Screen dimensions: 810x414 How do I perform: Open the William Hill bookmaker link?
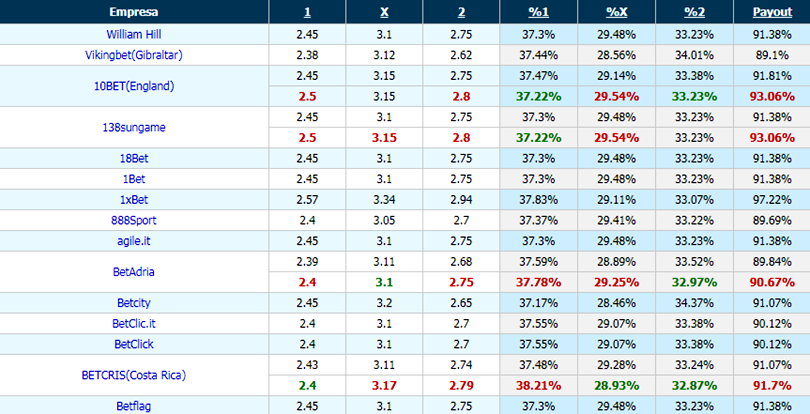click(134, 35)
